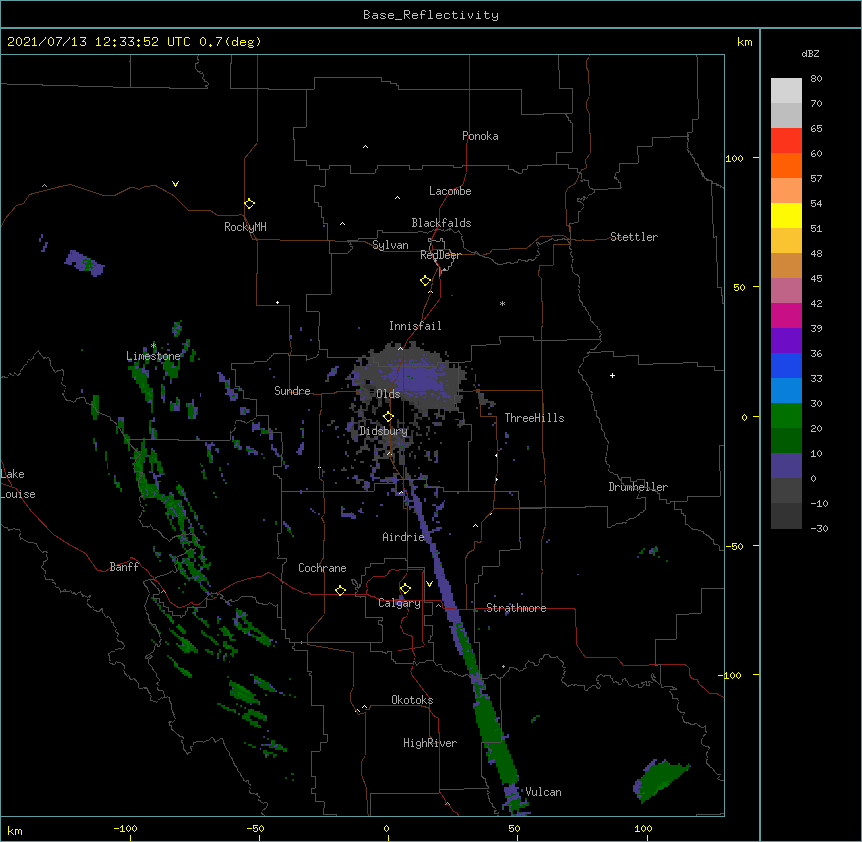Click the Drumheller city label

pyautogui.click(x=638, y=487)
